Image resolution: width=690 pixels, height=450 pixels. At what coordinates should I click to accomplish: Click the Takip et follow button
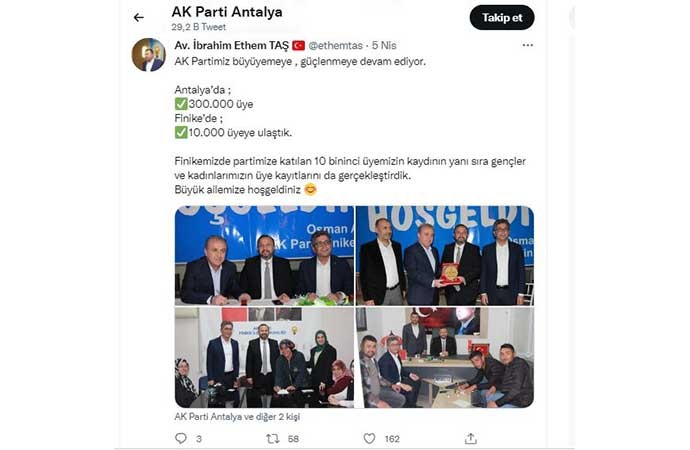pyautogui.click(x=502, y=18)
